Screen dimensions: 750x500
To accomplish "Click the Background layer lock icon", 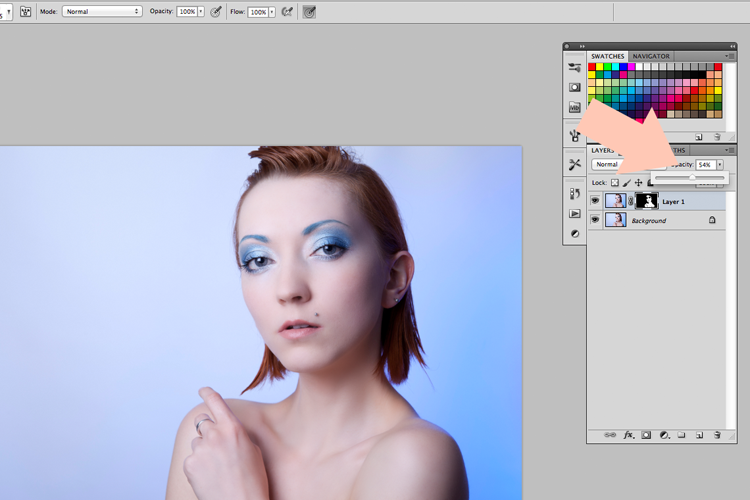I will [x=712, y=220].
